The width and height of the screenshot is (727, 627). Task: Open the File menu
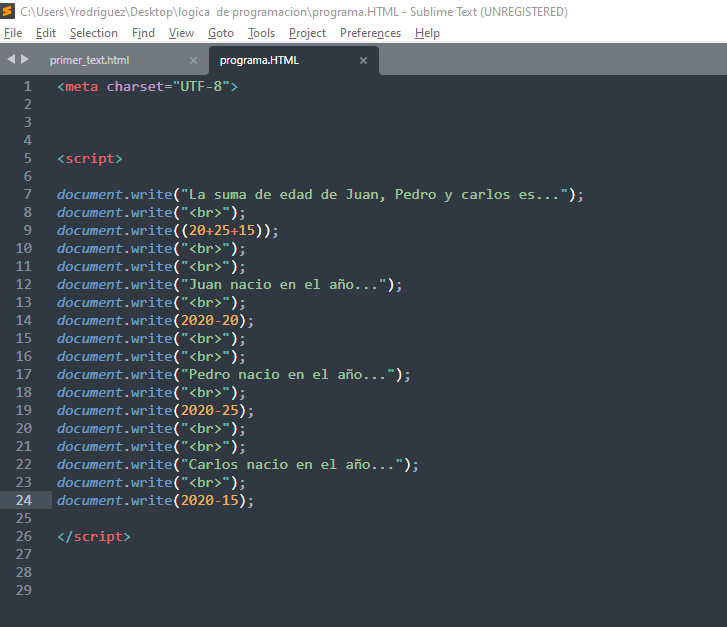click(x=13, y=33)
